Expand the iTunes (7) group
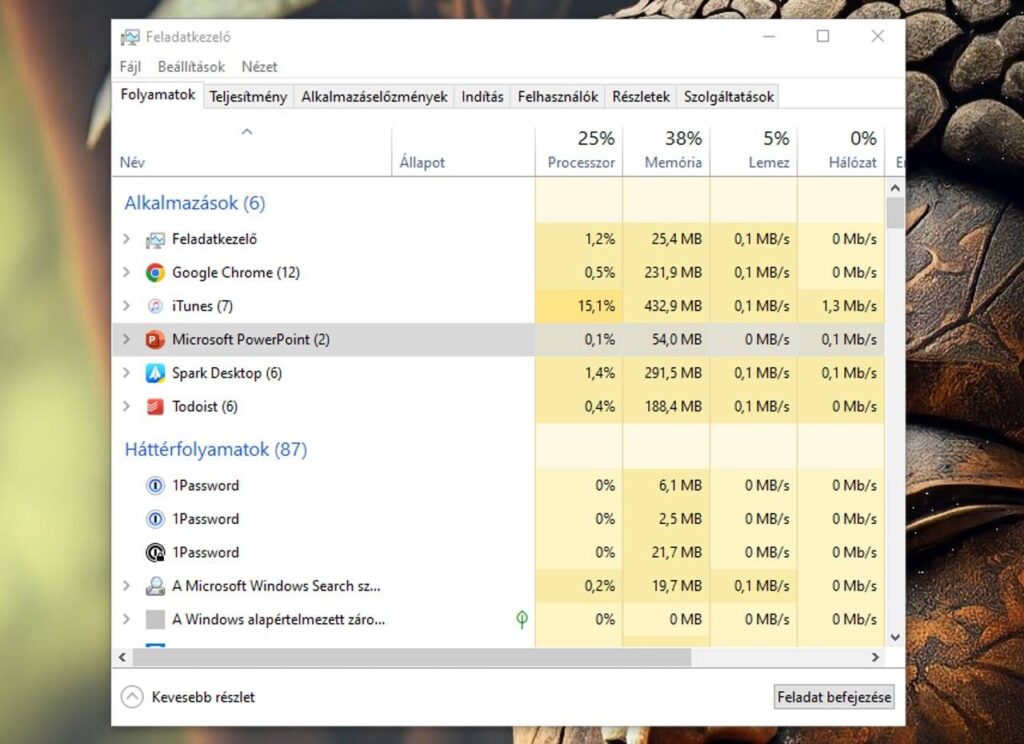The width and height of the screenshot is (1024, 744). (x=127, y=306)
